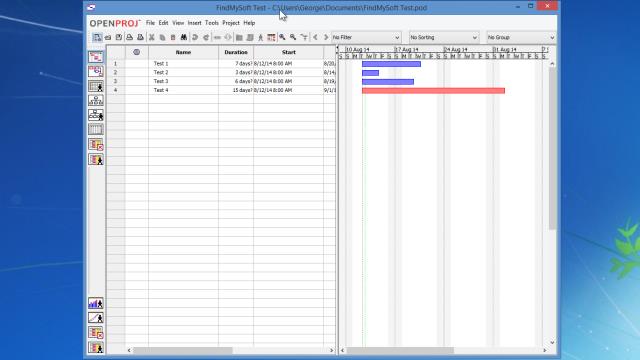Click the New project toolbar icon
The height and width of the screenshot is (360, 640).
click(97, 38)
